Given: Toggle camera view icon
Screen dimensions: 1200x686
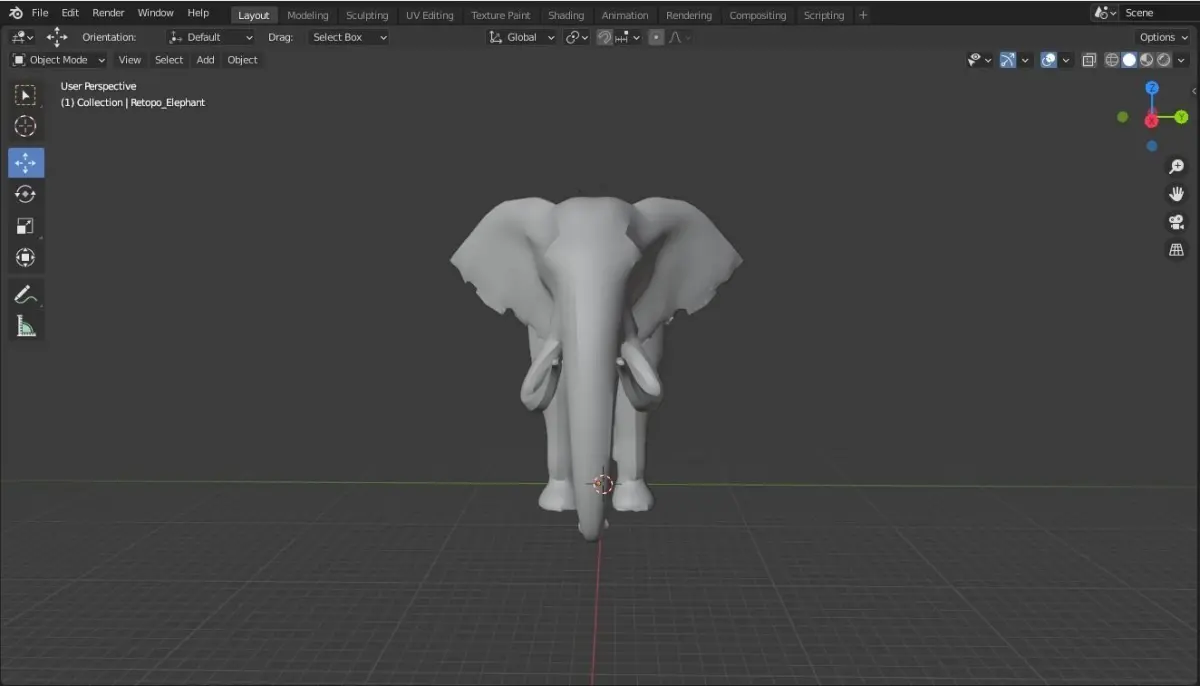Looking at the screenshot, I should point(1176,222).
